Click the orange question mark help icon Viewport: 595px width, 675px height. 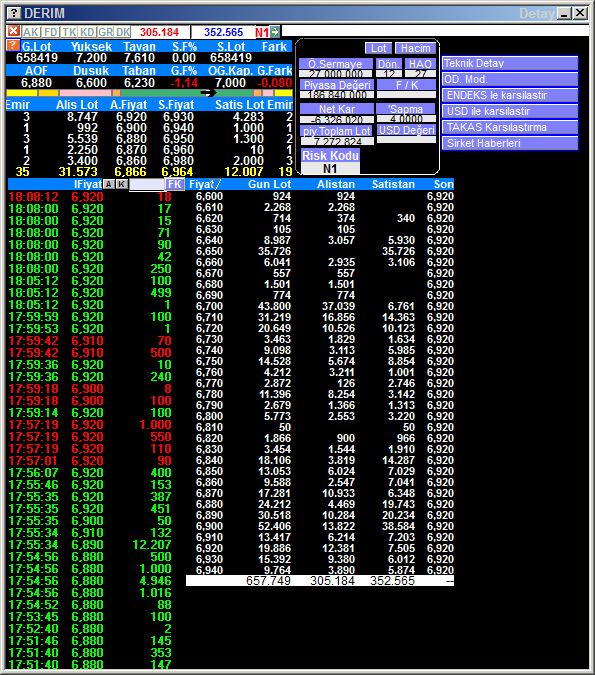(x=12, y=46)
